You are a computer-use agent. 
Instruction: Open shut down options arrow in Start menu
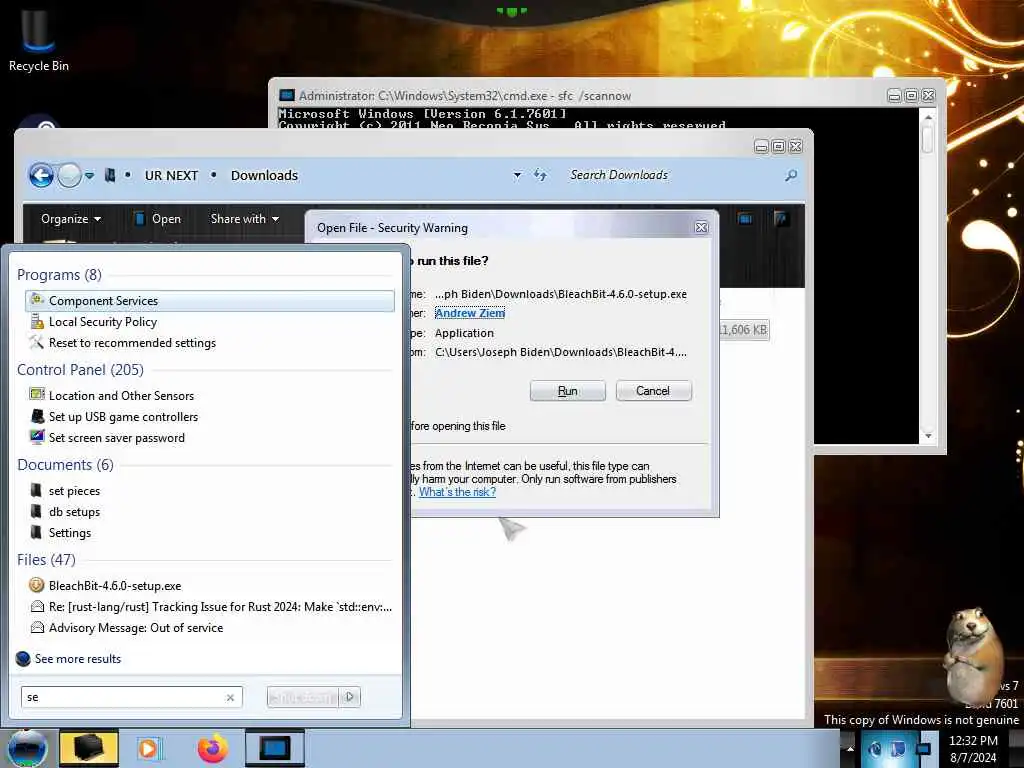[x=349, y=697]
